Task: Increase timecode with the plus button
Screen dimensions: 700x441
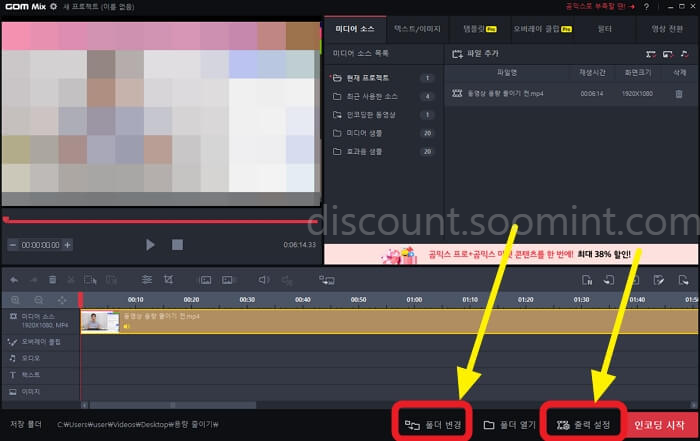Action: pos(67,245)
